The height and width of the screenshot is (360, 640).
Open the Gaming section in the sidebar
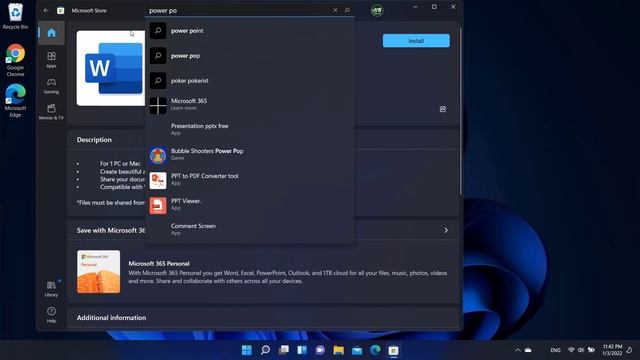click(51, 86)
